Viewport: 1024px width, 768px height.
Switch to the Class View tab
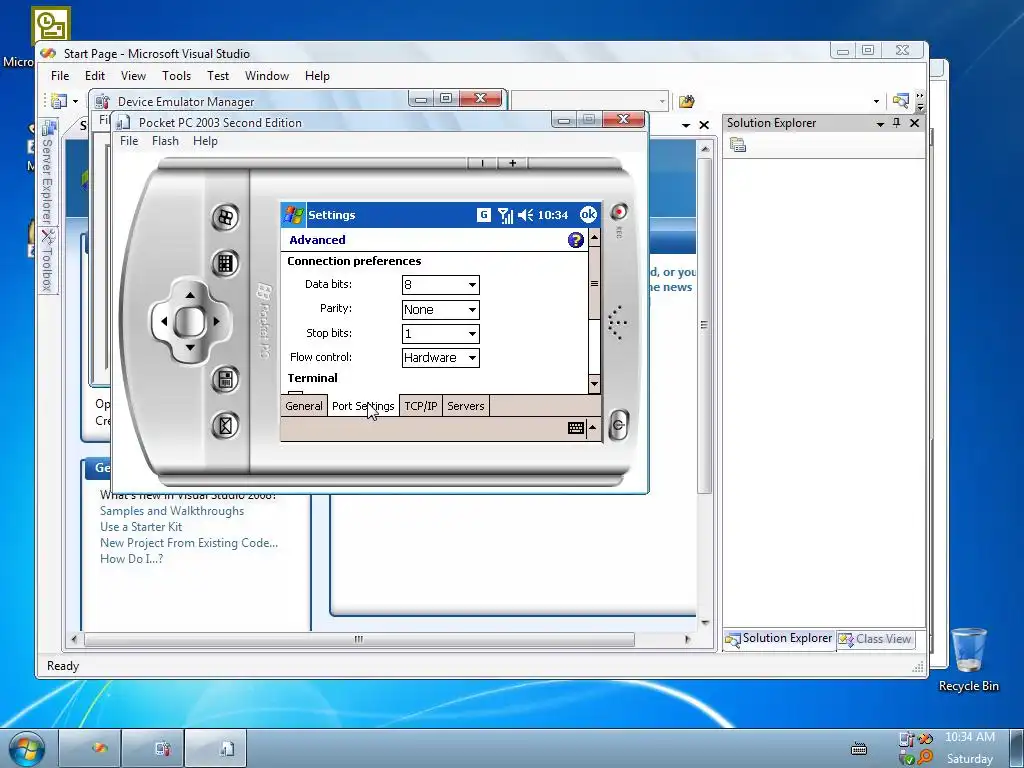pos(875,639)
